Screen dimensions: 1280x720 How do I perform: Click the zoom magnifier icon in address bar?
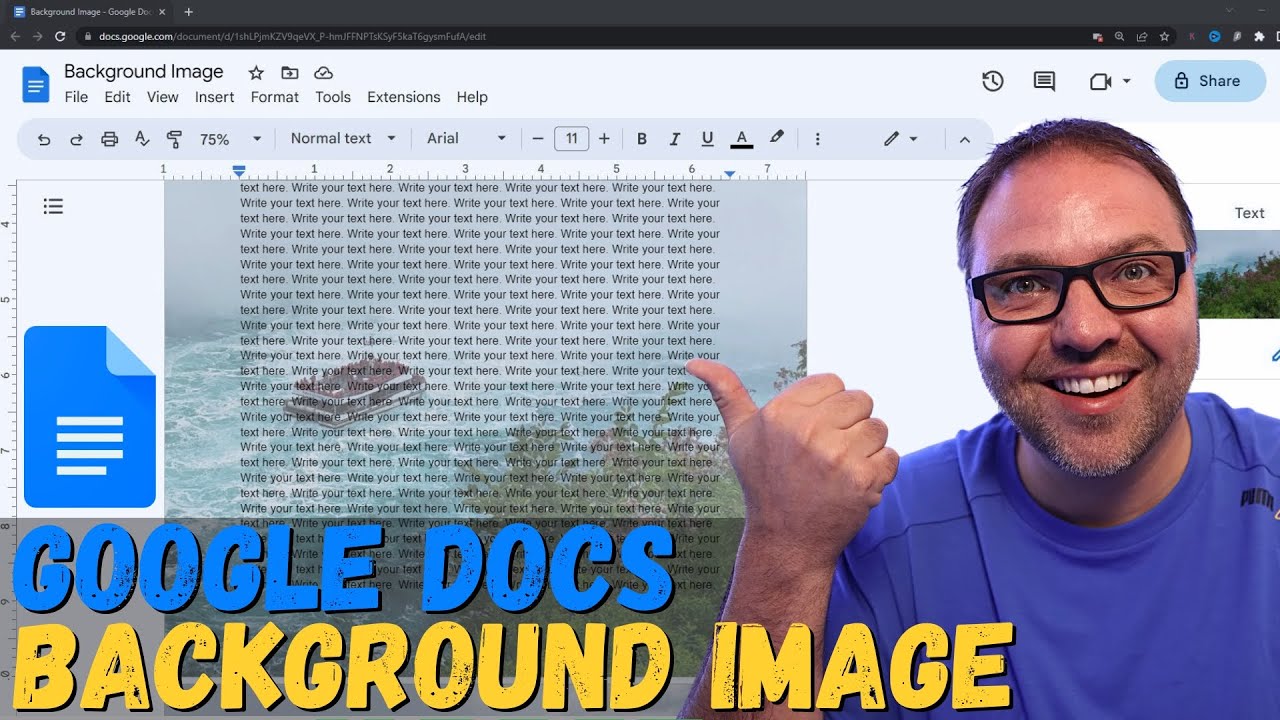point(1120,36)
